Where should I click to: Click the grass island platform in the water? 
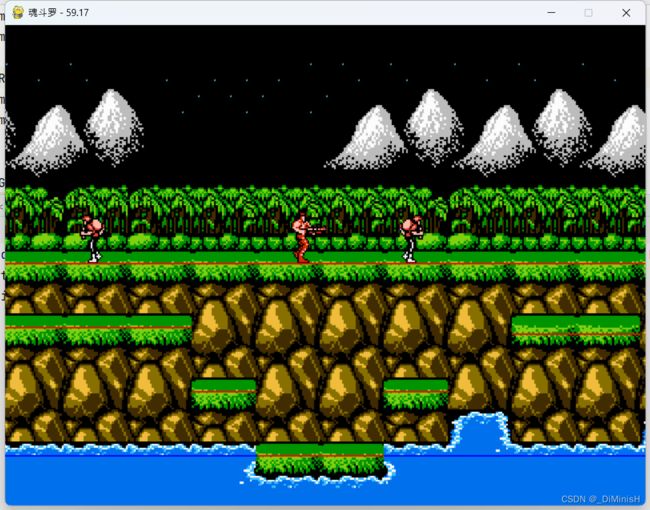320,459
